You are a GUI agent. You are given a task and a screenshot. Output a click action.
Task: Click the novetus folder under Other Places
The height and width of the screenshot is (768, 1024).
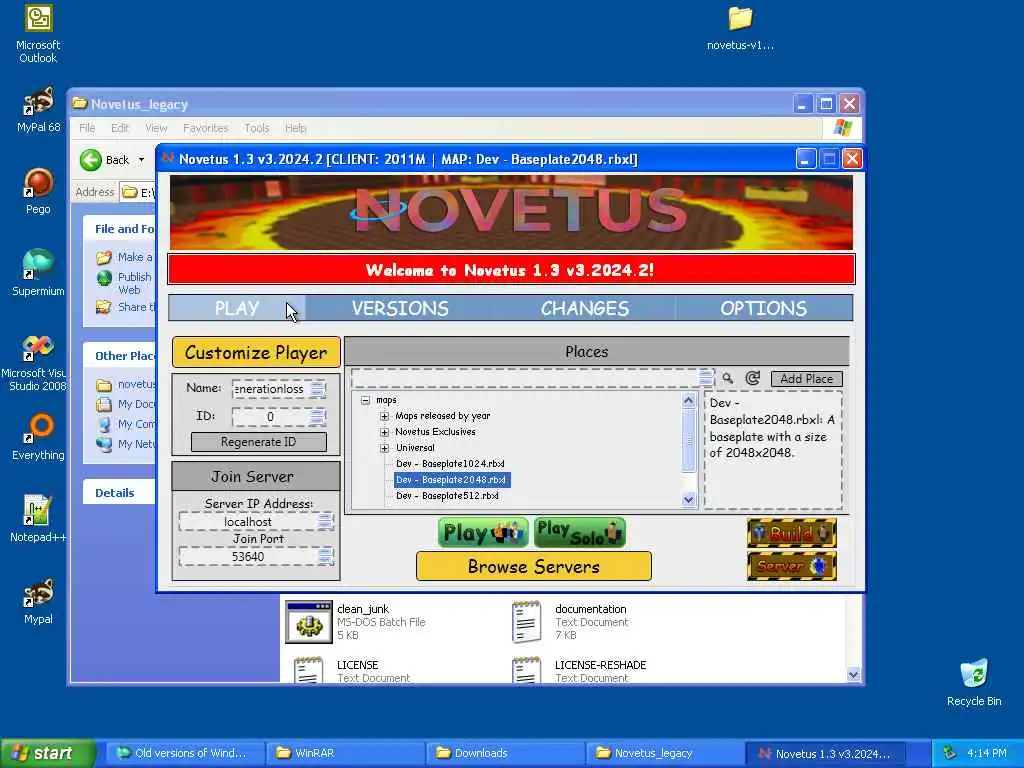click(x=104, y=385)
